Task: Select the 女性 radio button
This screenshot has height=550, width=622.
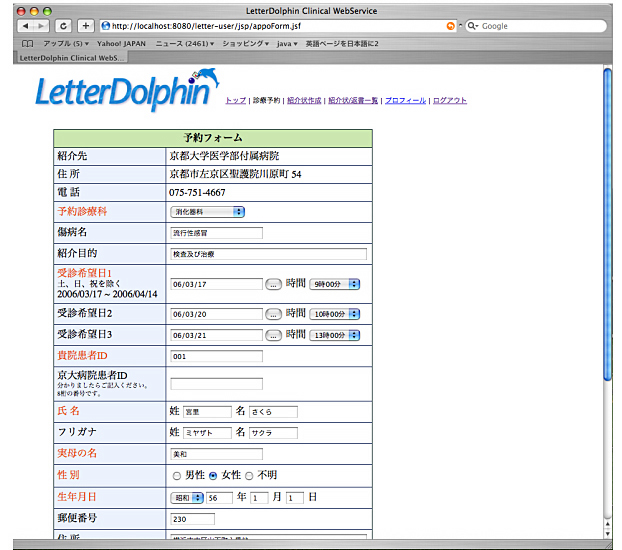Action: [x=213, y=475]
